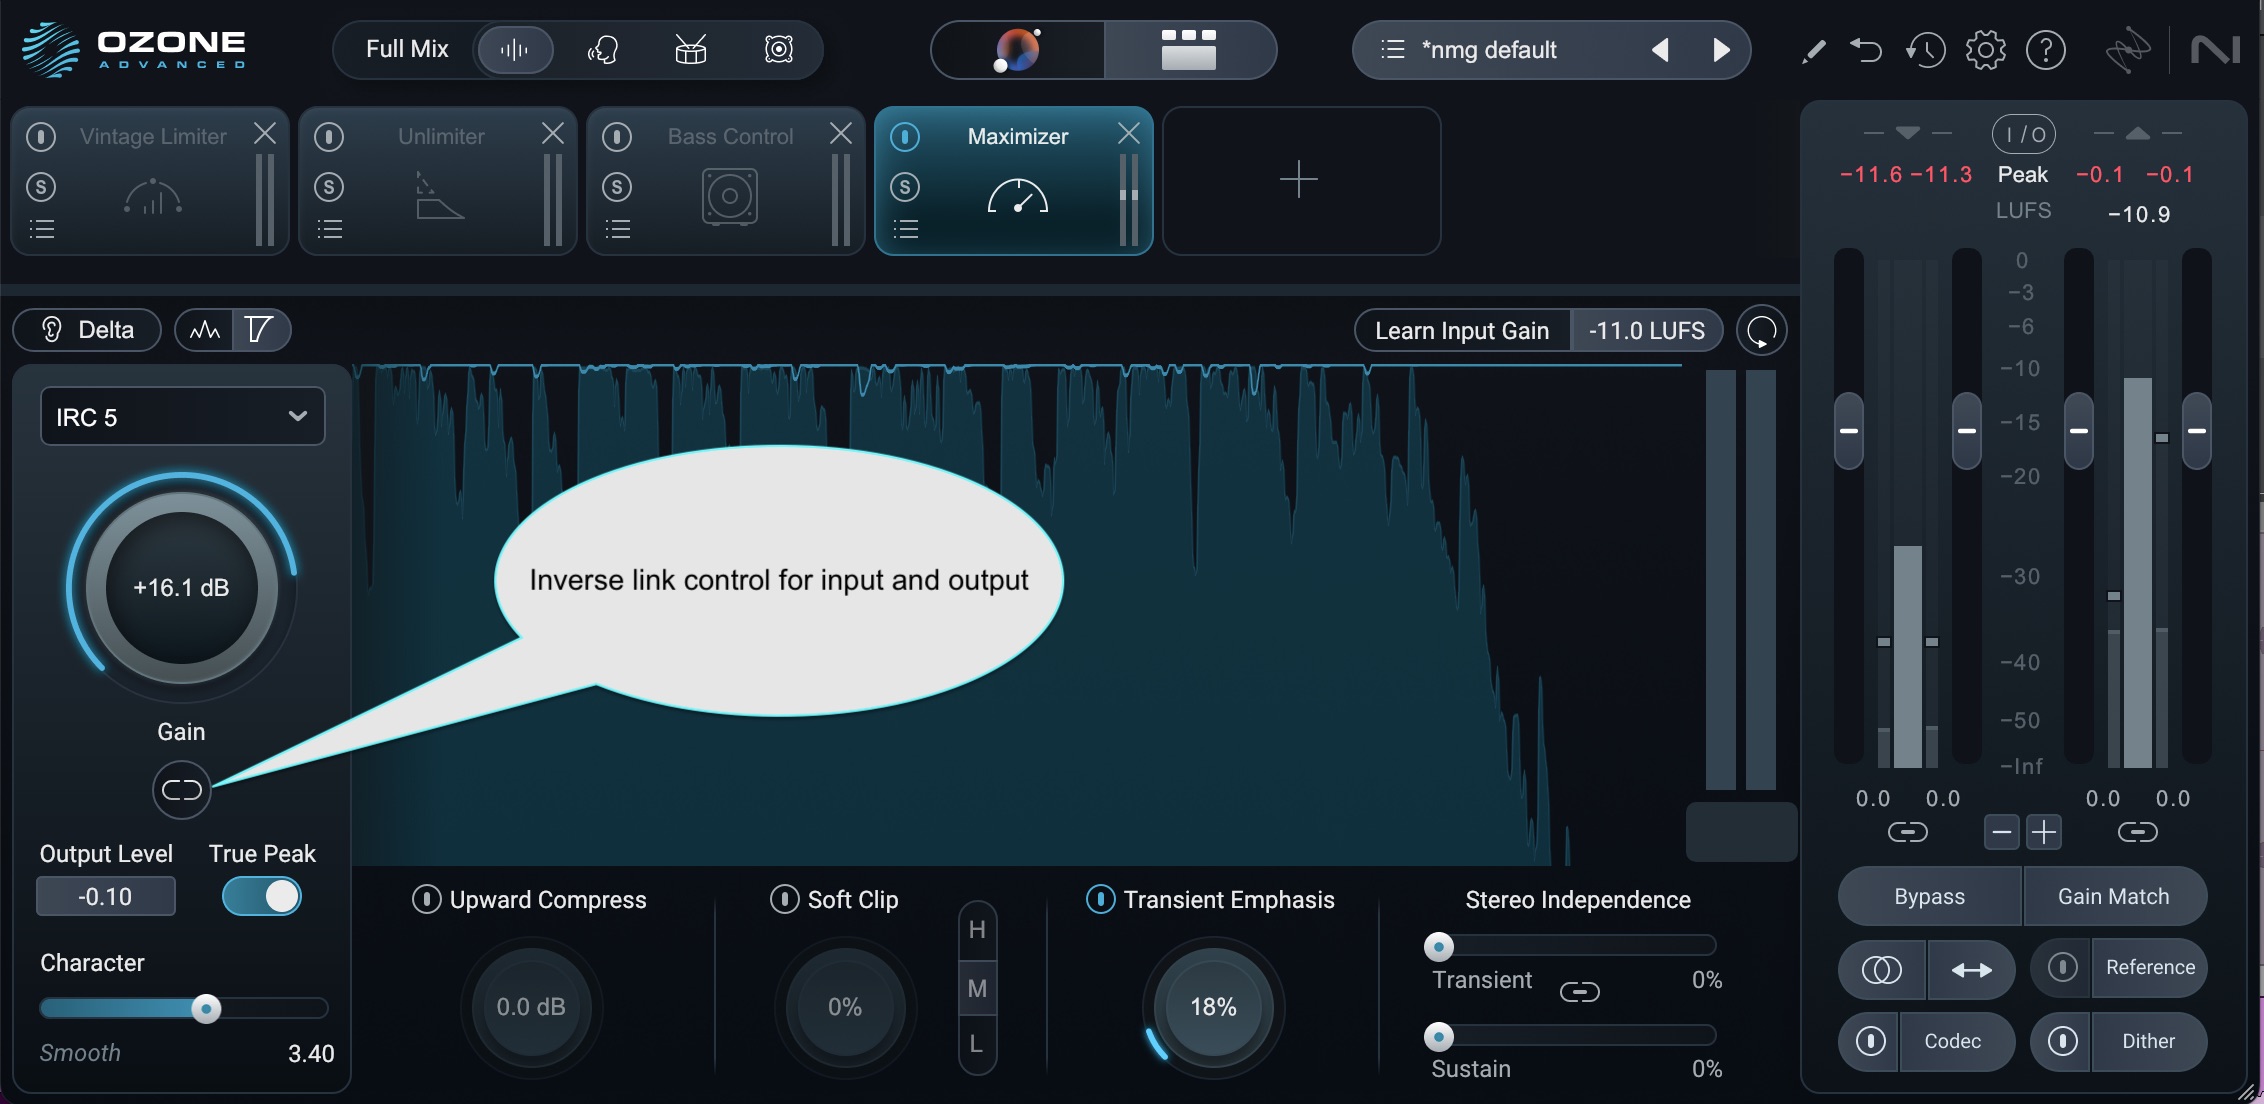Toggle Transient Emphasis power button
Viewport: 2264px width, 1104px height.
pos(1101,900)
